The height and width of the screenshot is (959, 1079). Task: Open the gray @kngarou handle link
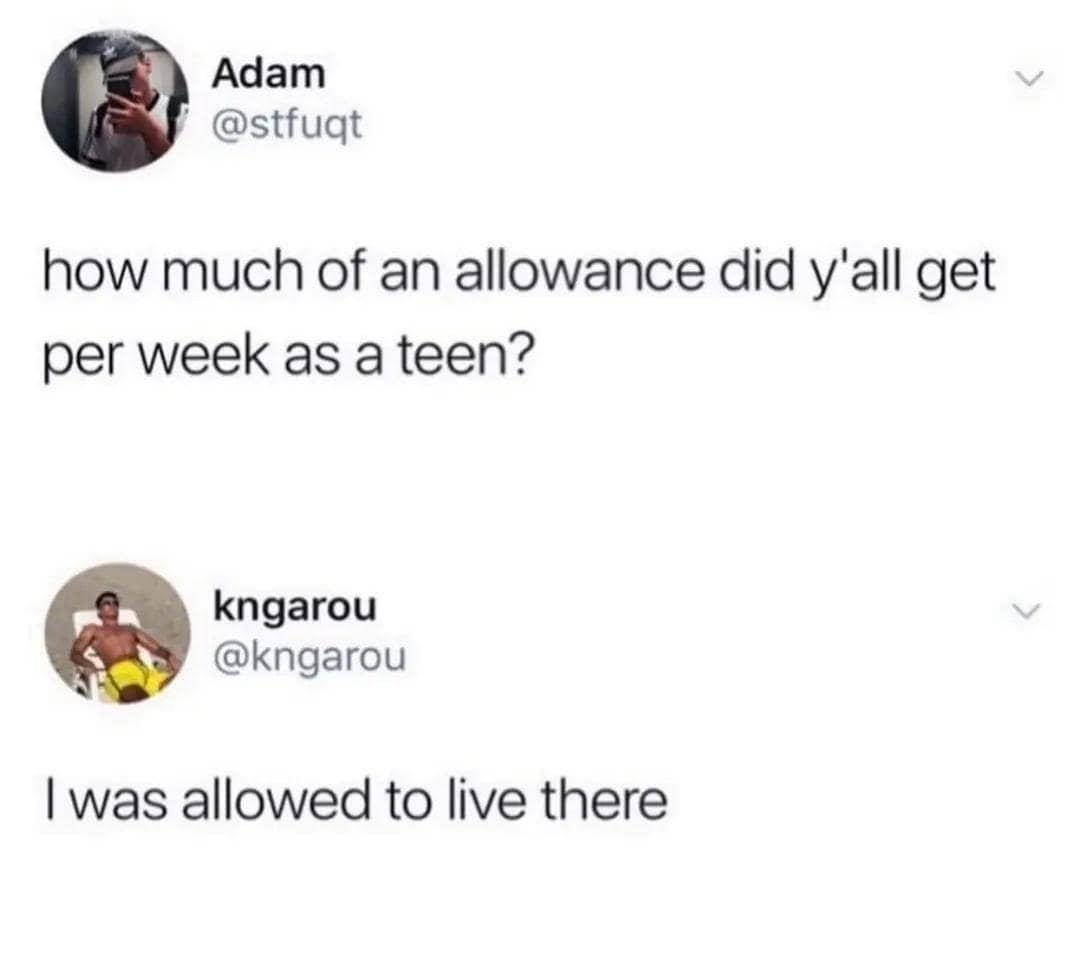tap(310, 658)
